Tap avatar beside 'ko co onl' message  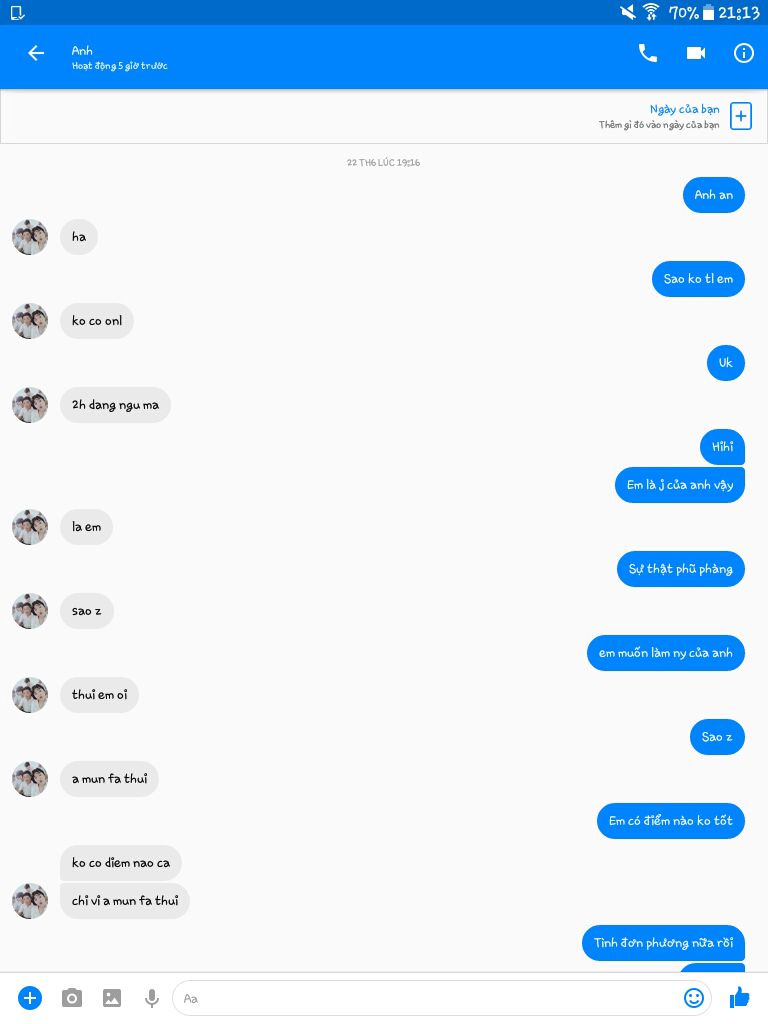pos(30,321)
